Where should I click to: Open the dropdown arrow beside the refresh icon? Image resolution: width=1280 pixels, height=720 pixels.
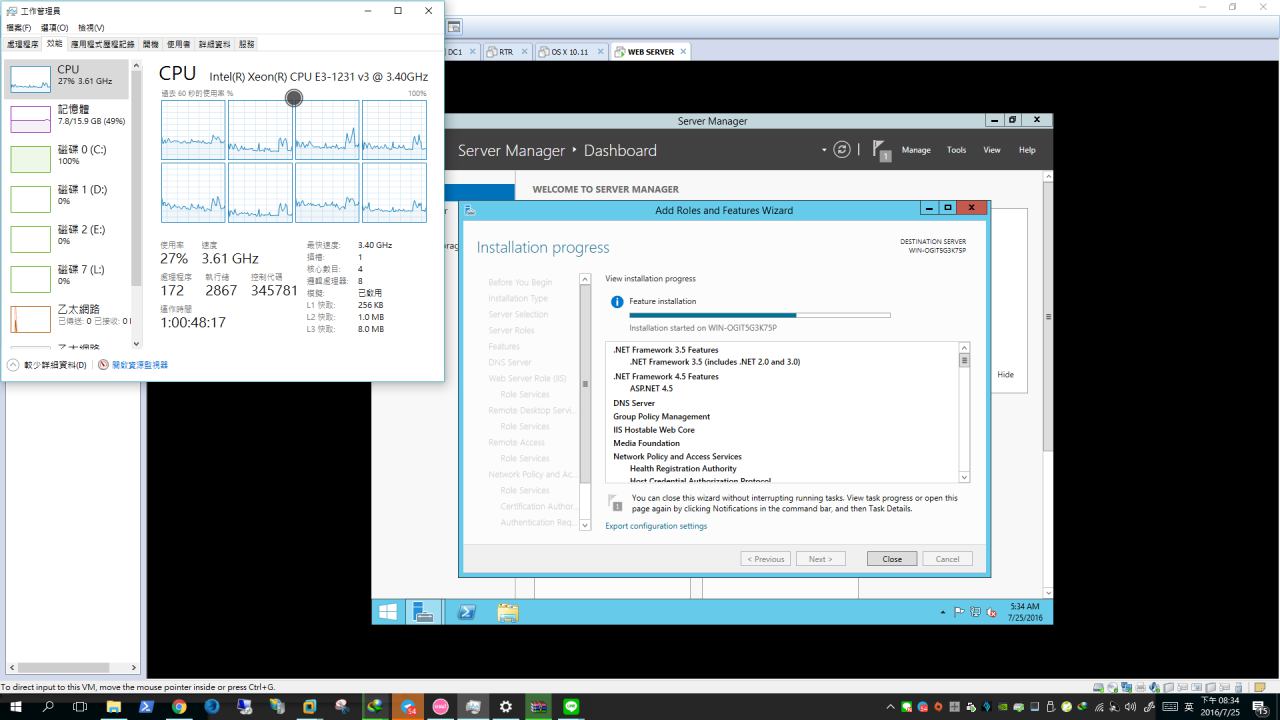coord(825,150)
